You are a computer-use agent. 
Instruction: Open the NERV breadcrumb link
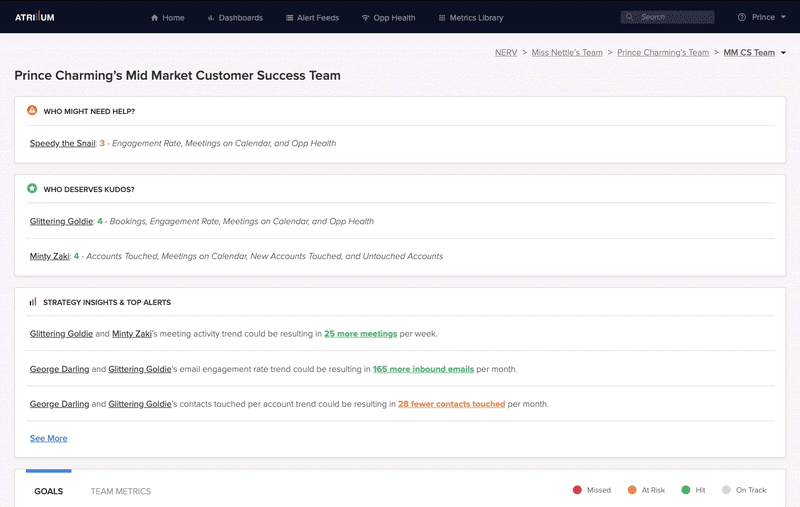(506, 53)
